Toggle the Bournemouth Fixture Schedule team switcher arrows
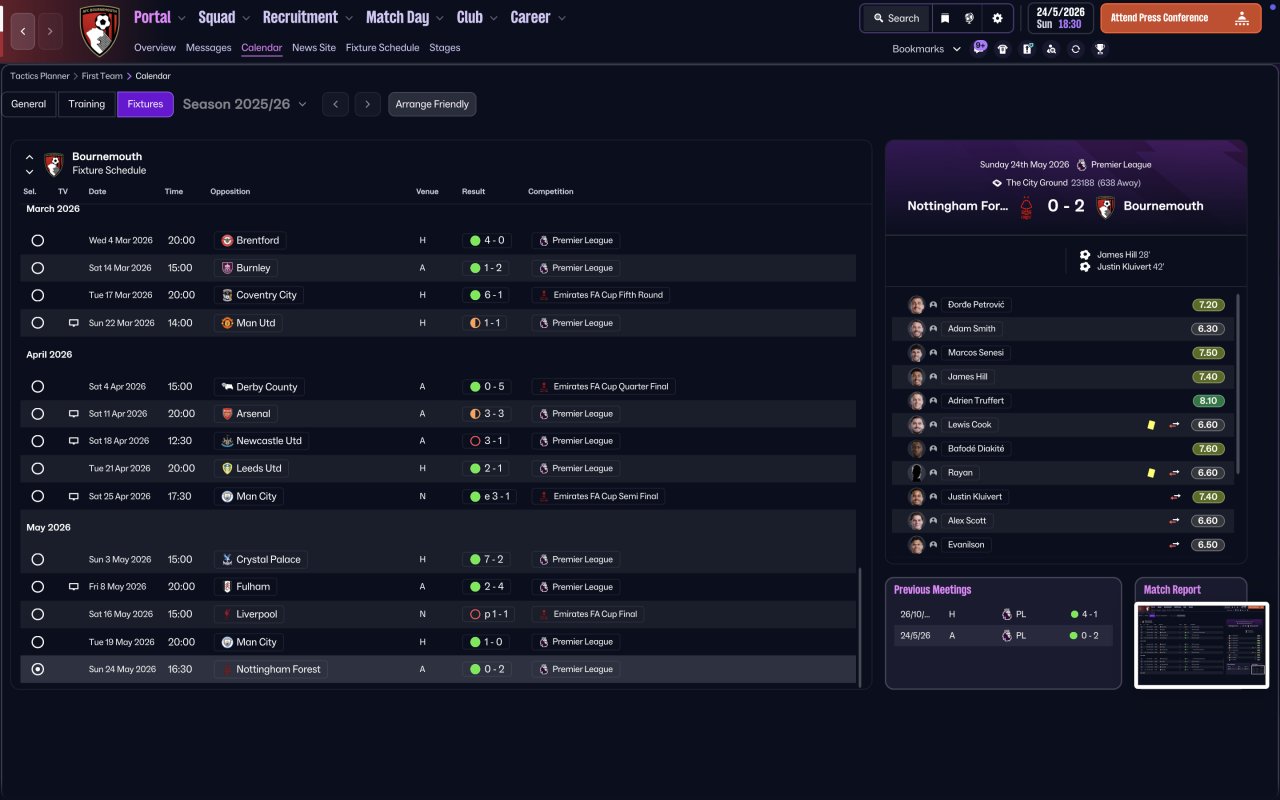Image resolution: width=1280 pixels, height=800 pixels. click(x=30, y=164)
